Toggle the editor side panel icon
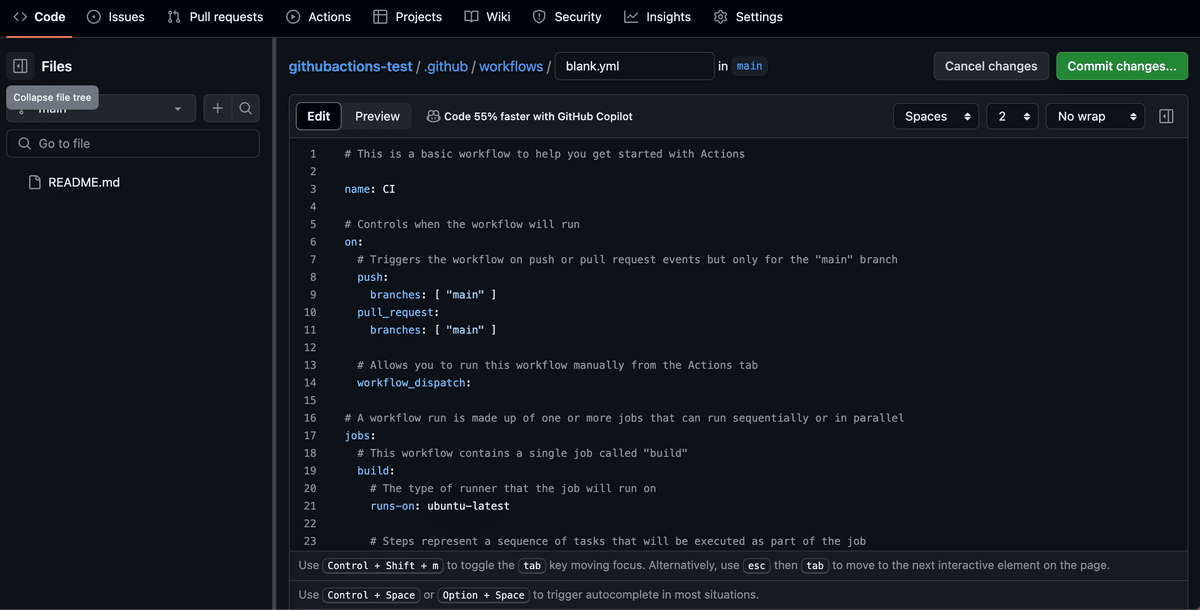This screenshot has height=610, width=1200. (1166, 116)
